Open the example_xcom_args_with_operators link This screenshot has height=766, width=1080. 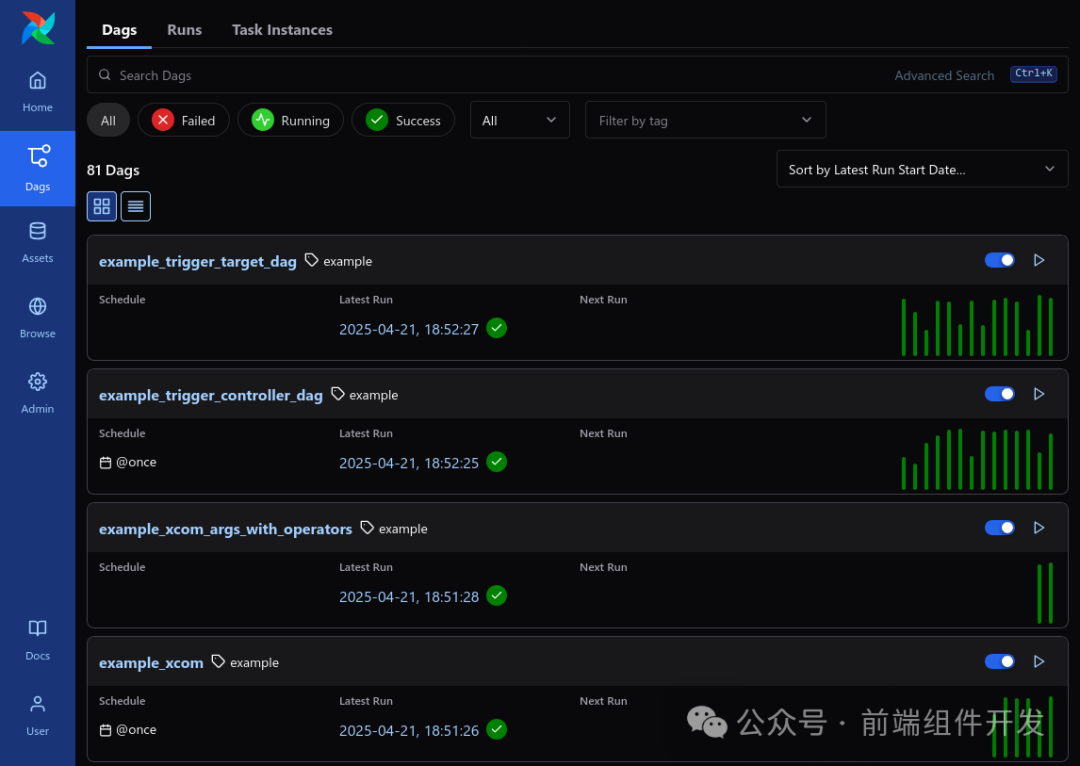coord(225,528)
